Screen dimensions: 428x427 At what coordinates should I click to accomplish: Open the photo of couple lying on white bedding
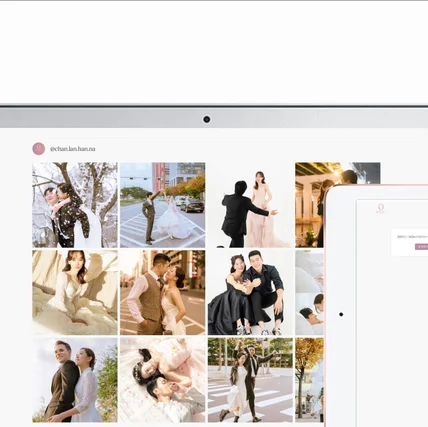click(x=309, y=293)
